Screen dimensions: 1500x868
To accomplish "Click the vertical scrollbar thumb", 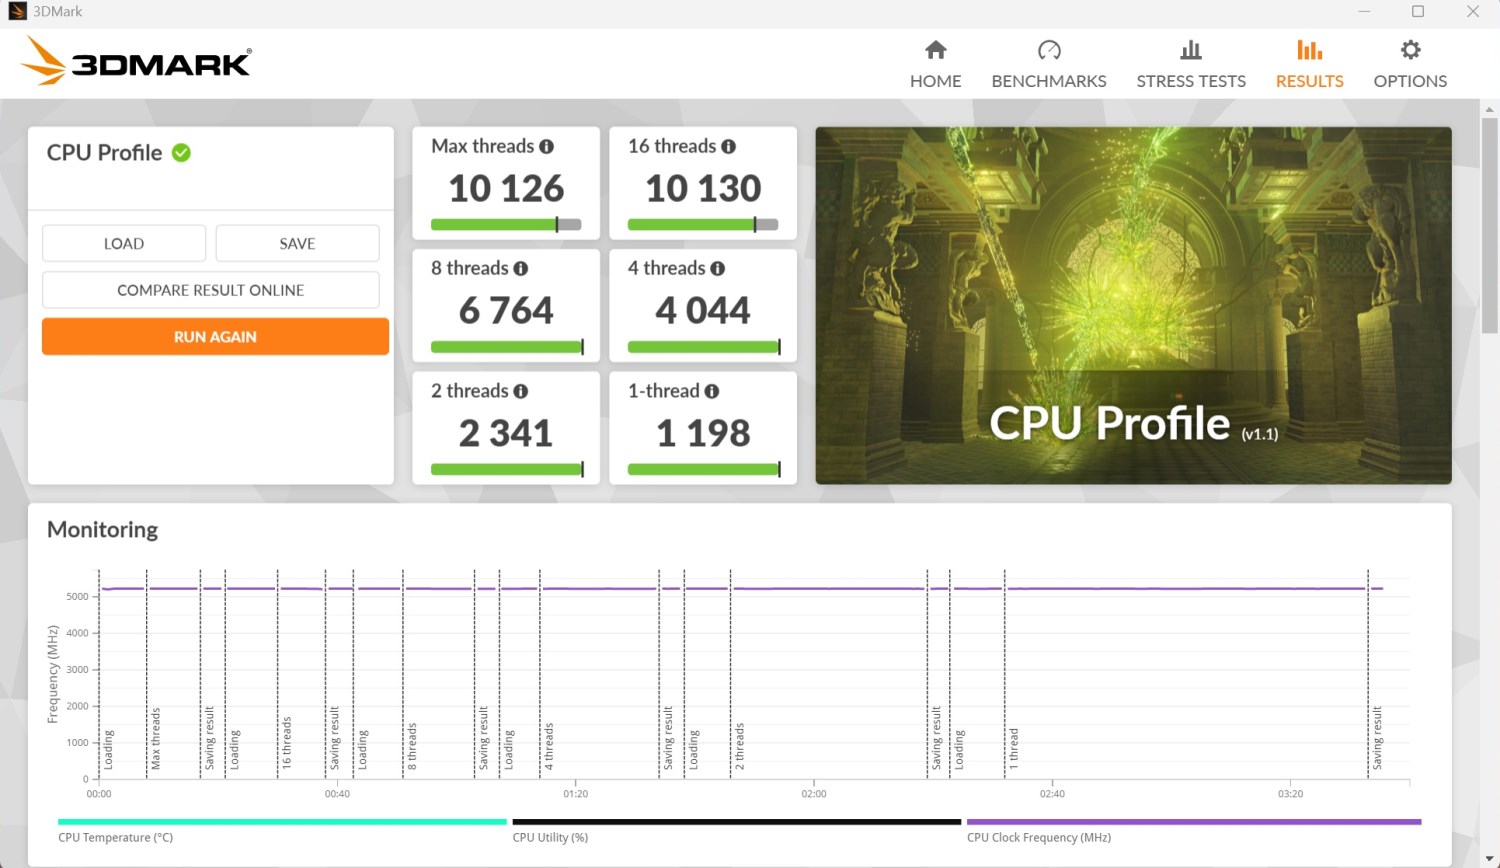I will tap(1489, 225).
